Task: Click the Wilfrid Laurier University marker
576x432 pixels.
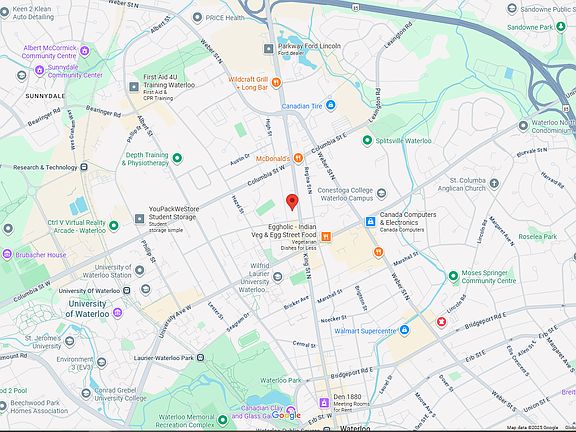Action: [278, 277]
